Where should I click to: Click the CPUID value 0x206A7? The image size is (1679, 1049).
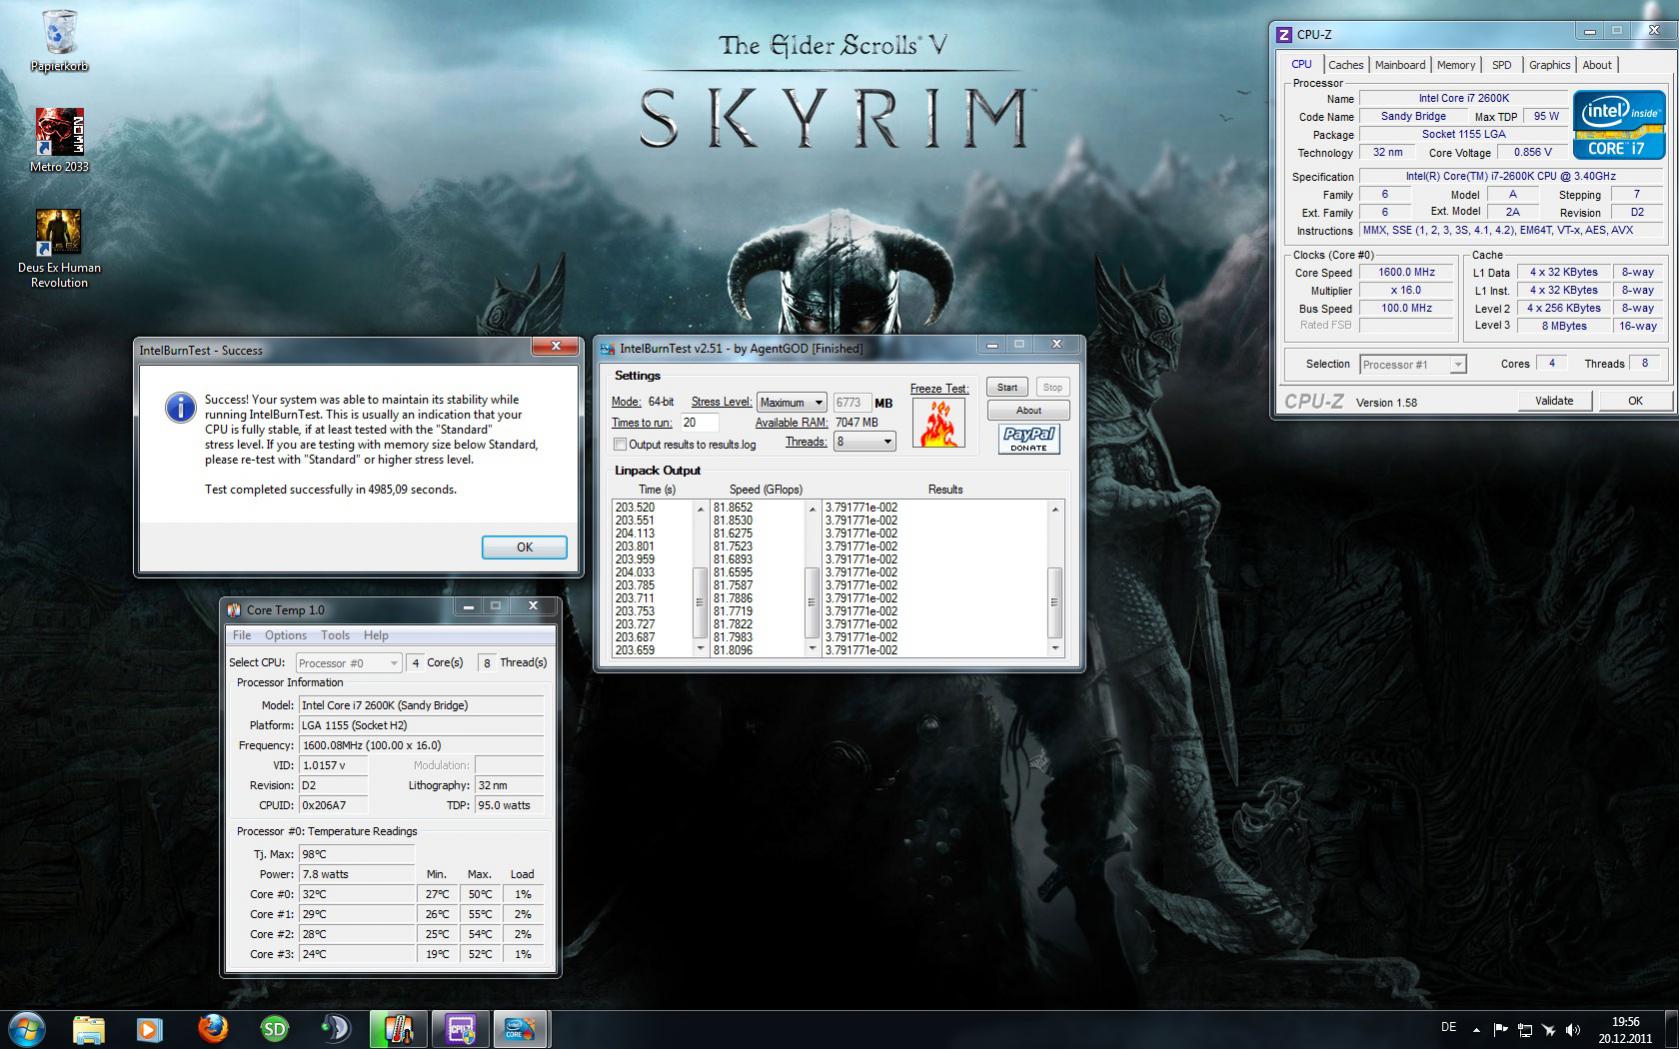333,805
